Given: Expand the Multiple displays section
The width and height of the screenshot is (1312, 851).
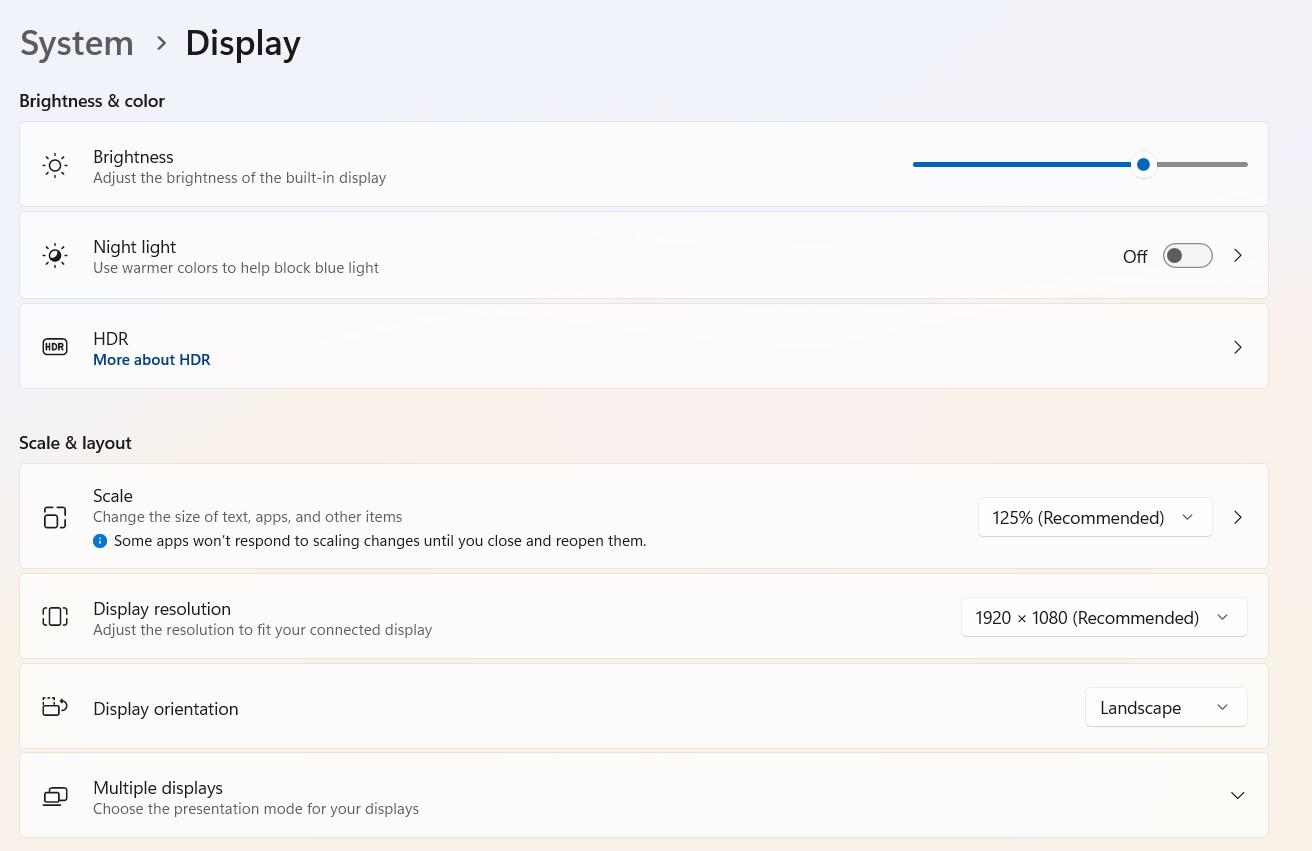Looking at the screenshot, I should pos(1237,796).
